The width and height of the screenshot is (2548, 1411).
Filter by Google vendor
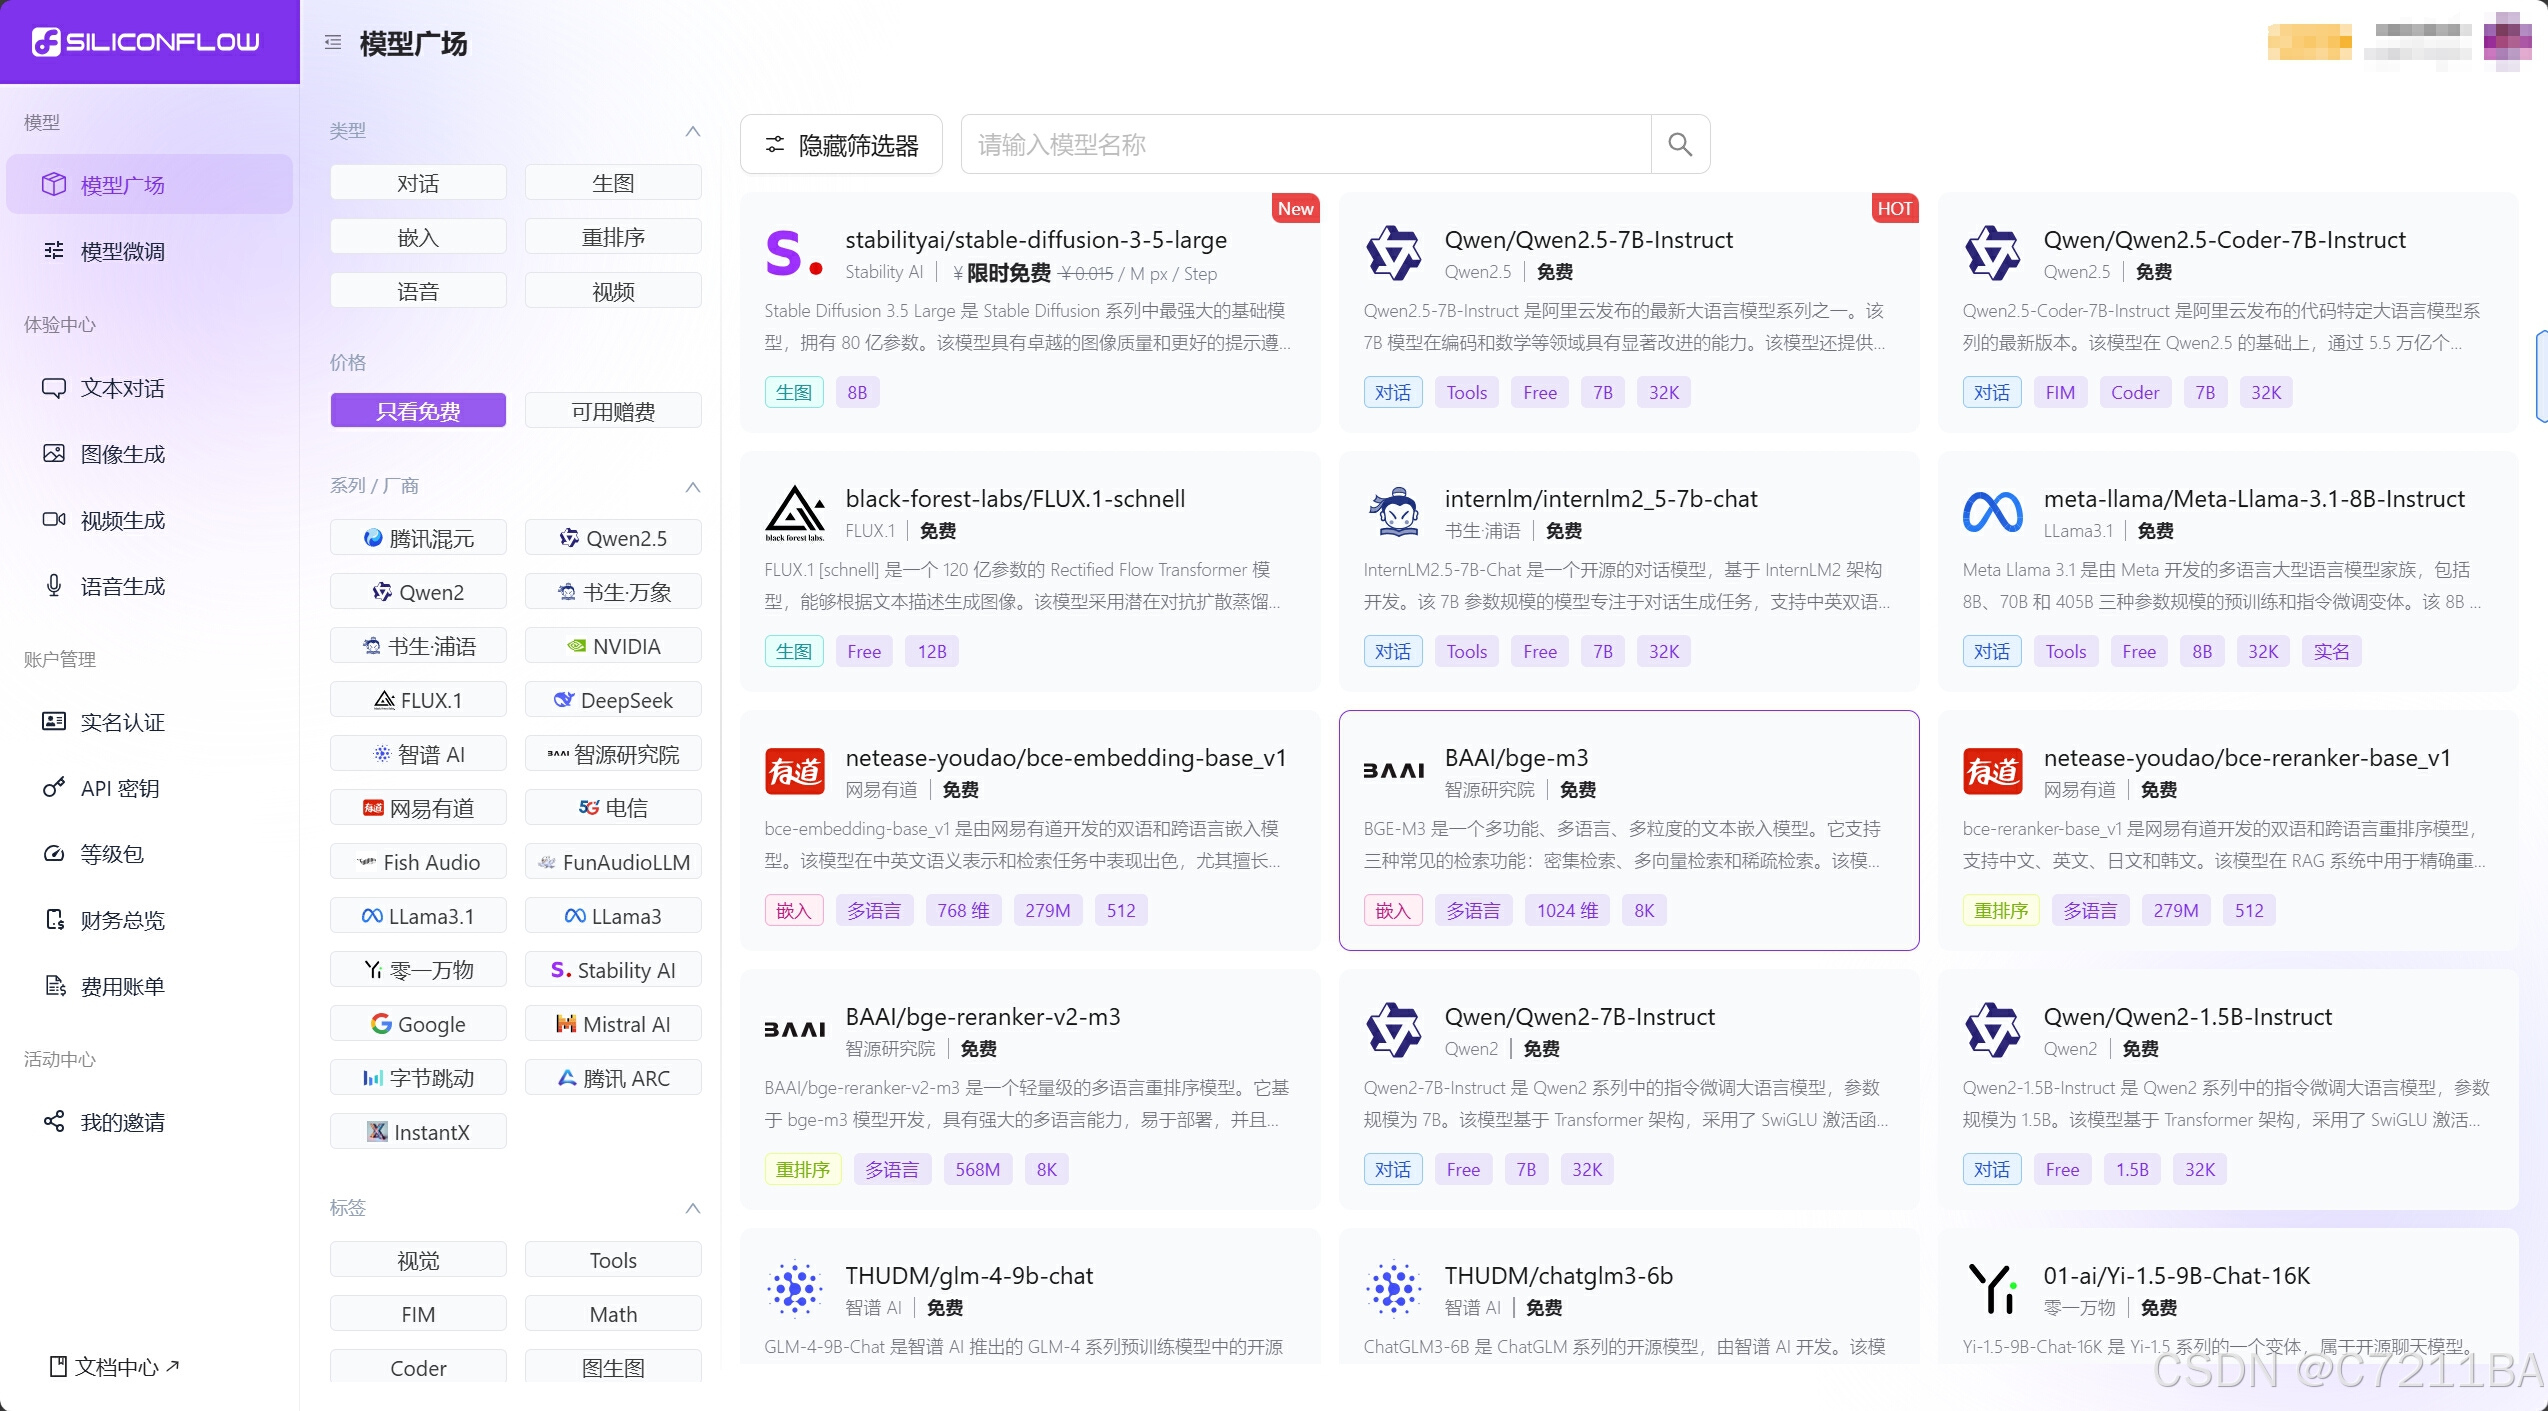point(418,1024)
